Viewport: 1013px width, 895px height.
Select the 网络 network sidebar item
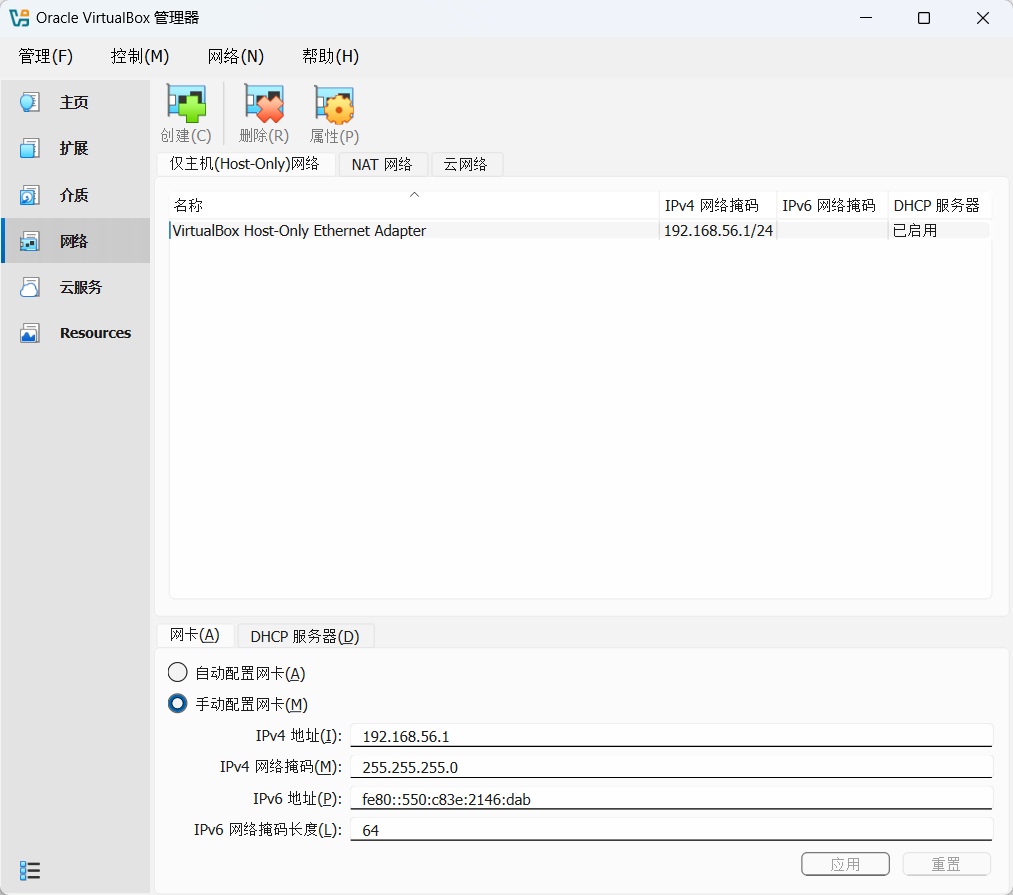[76, 241]
